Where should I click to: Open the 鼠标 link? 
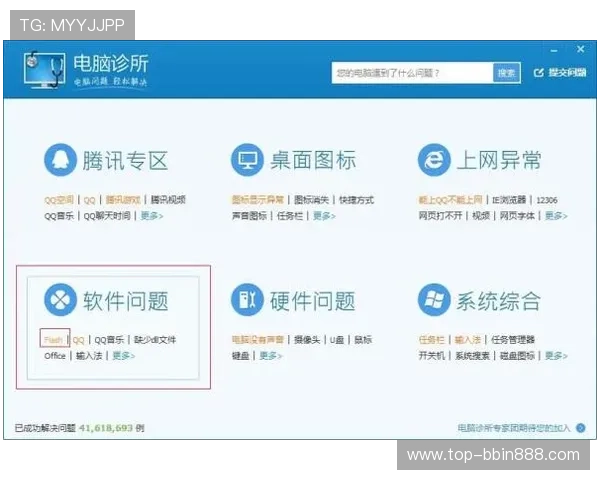coord(363,340)
